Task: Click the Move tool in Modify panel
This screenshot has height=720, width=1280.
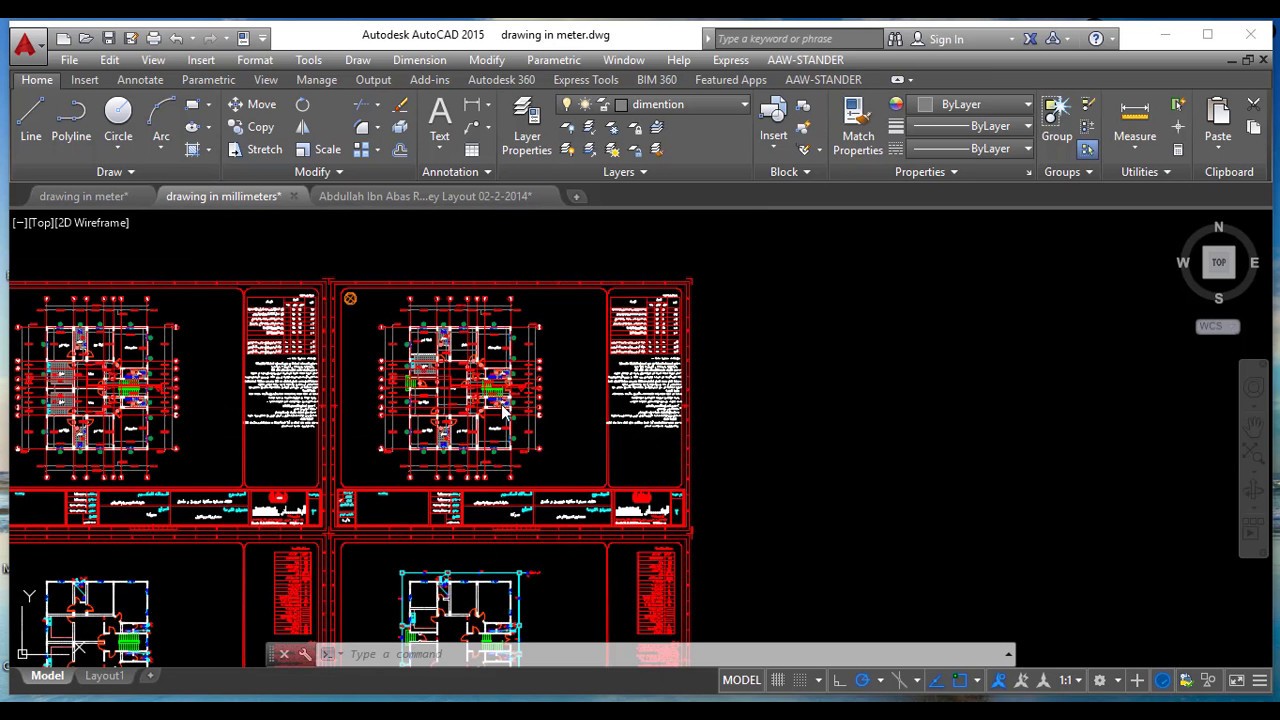Action: pos(251,104)
